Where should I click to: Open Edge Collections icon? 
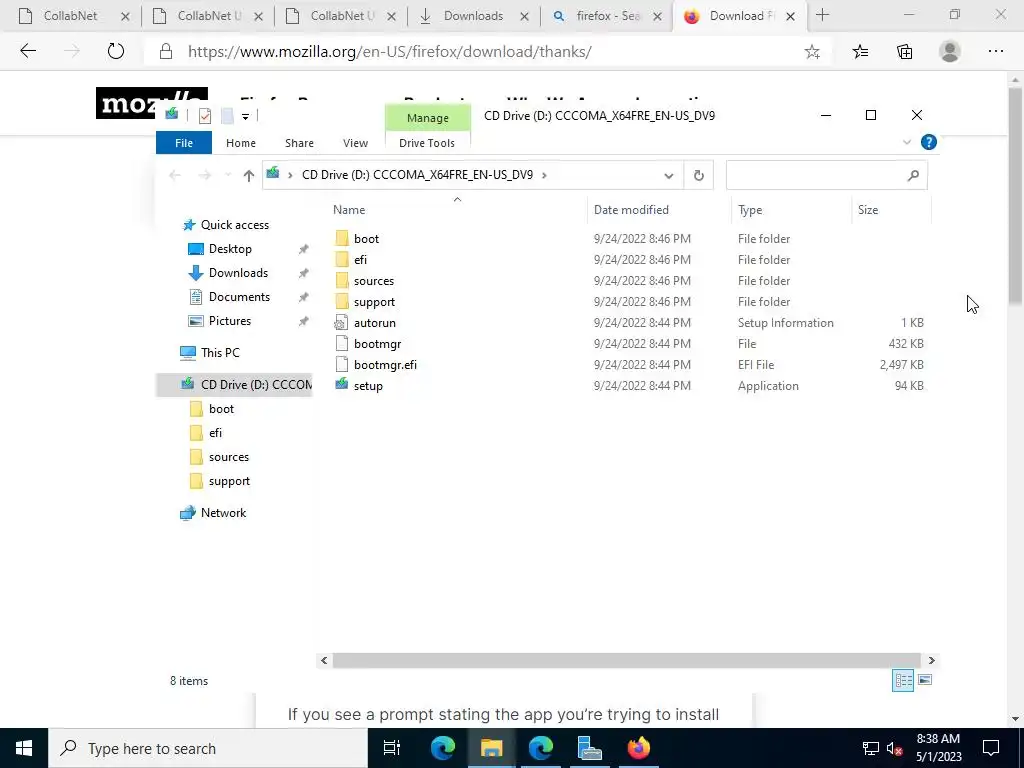coord(904,52)
